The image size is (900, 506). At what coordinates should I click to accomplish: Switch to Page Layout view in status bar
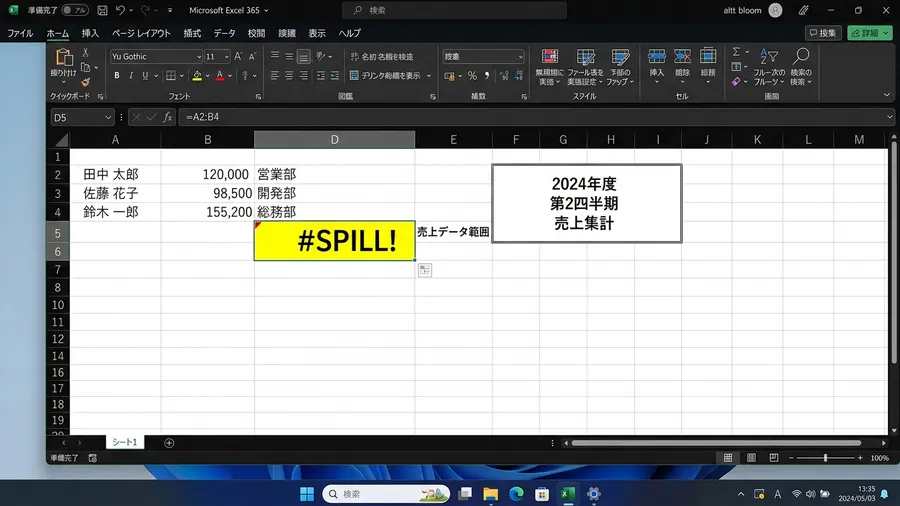pyautogui.click(x=751, y=458)
